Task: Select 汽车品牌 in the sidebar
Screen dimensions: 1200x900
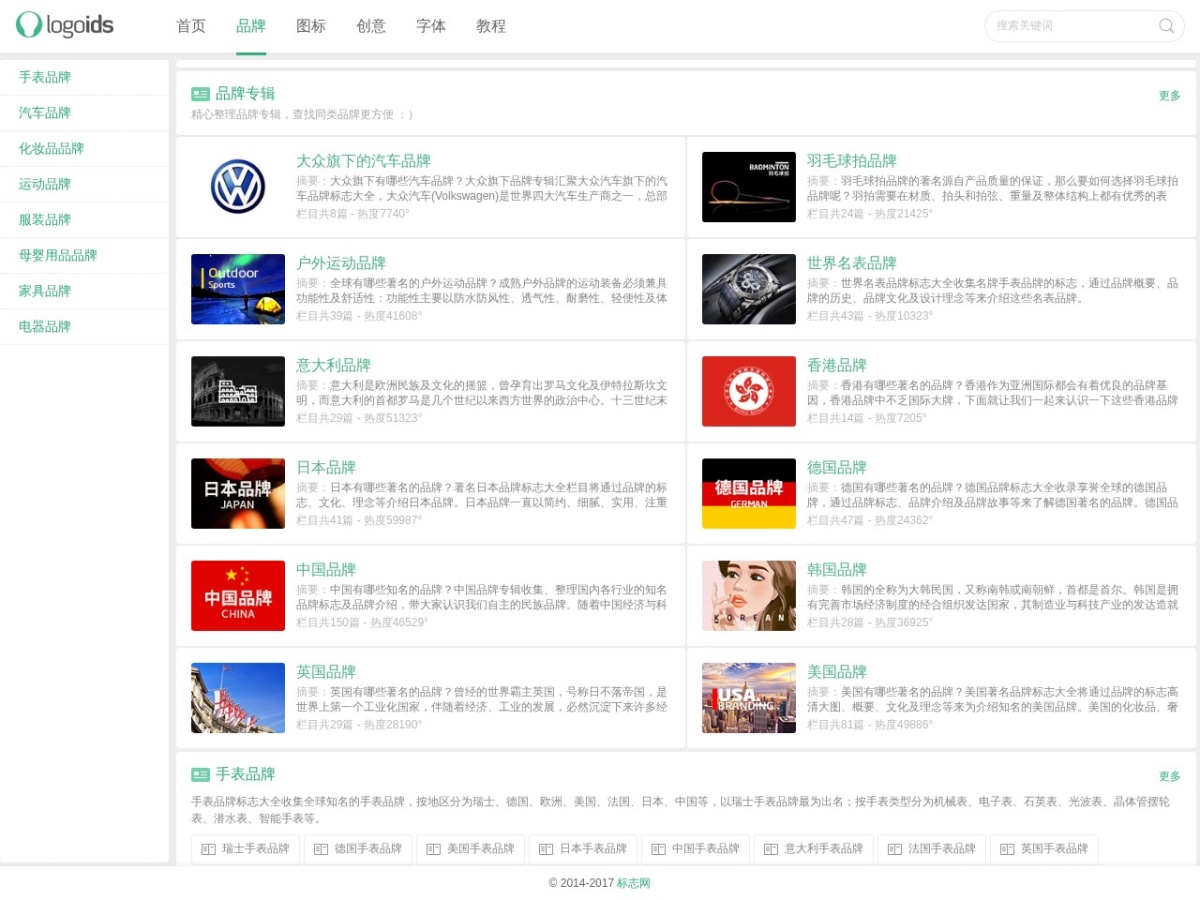Action: point(84,113)
